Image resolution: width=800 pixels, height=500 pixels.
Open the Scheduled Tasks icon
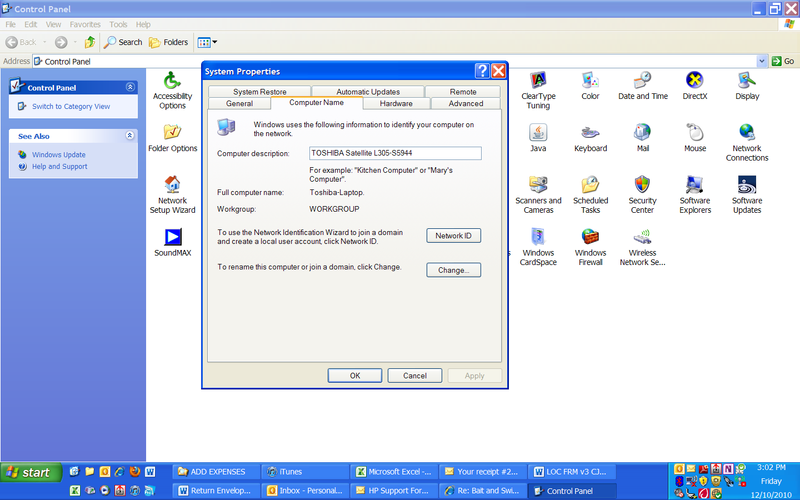(590, 185)
